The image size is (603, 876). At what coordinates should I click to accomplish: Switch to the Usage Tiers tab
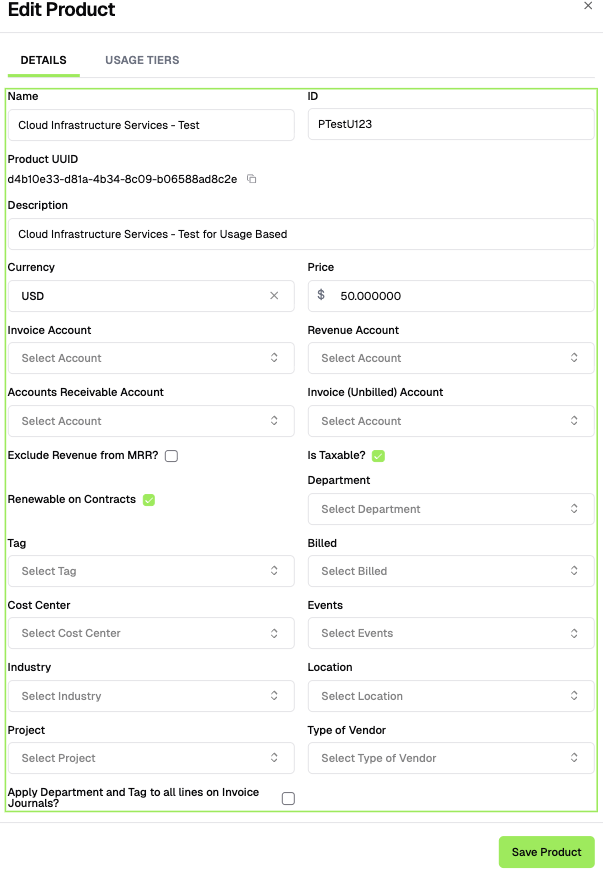pyautogui.click(x=142, y=60)
